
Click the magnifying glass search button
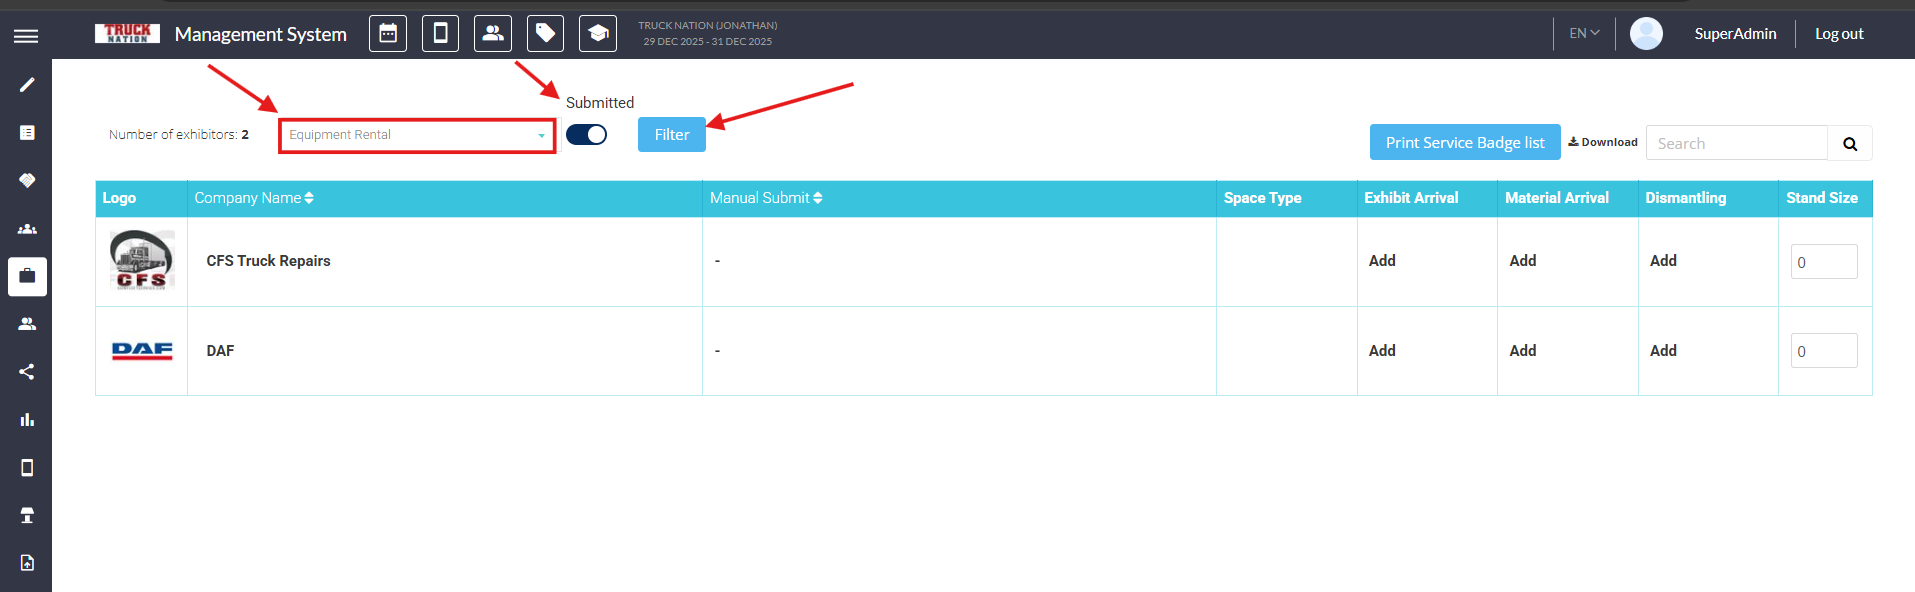coord(1849,144)
